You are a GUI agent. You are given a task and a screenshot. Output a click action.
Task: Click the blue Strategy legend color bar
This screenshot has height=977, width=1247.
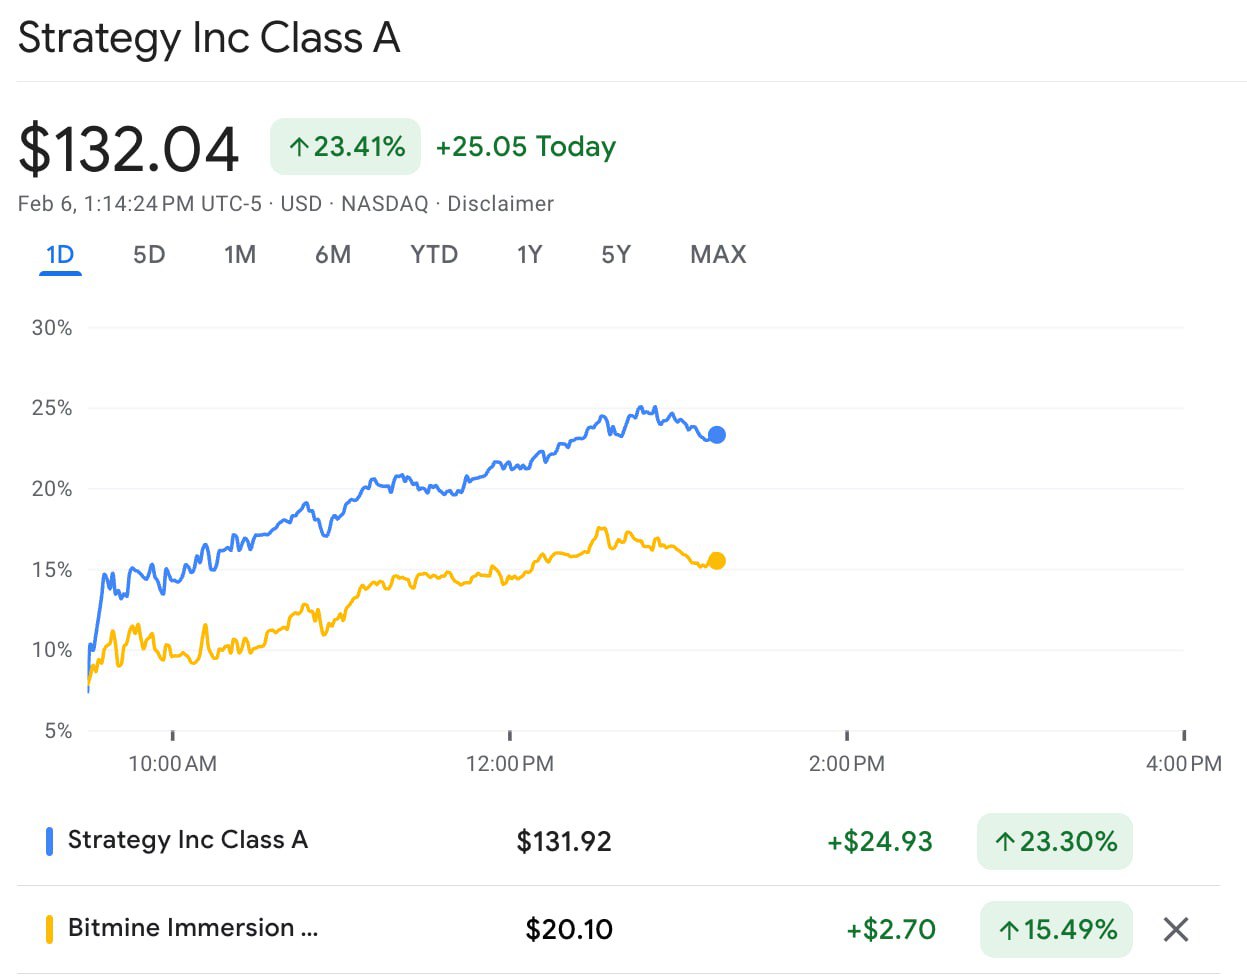pyautogui.click(x=49, y=841)
